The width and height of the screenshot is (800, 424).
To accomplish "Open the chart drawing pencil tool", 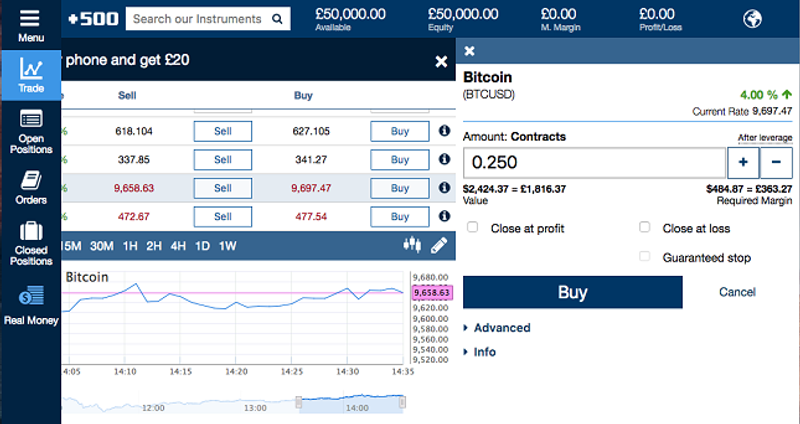I will [x=439, y=245].
